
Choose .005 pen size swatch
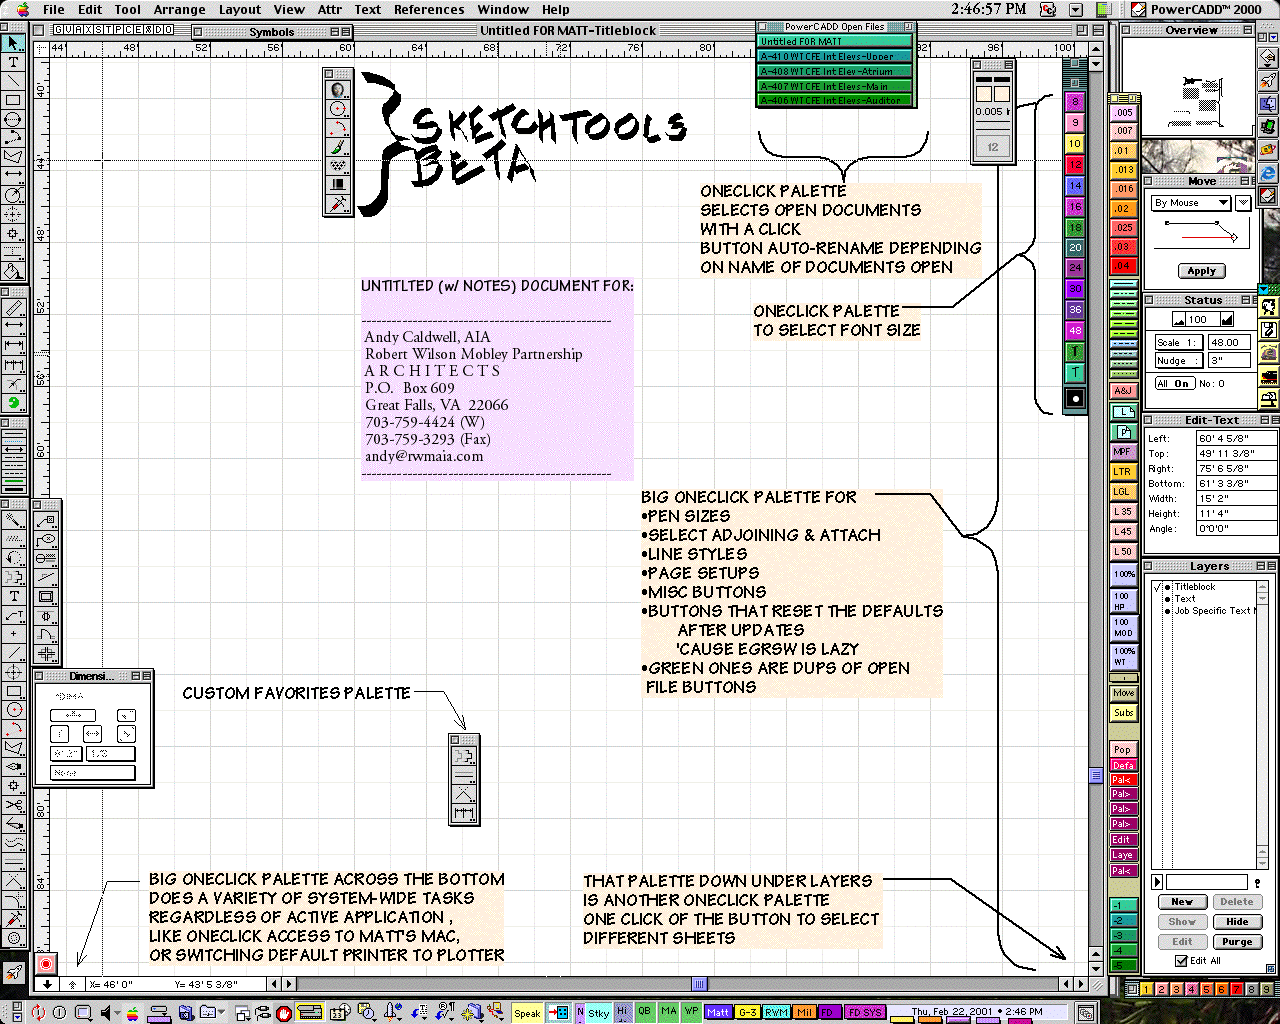1124,113
